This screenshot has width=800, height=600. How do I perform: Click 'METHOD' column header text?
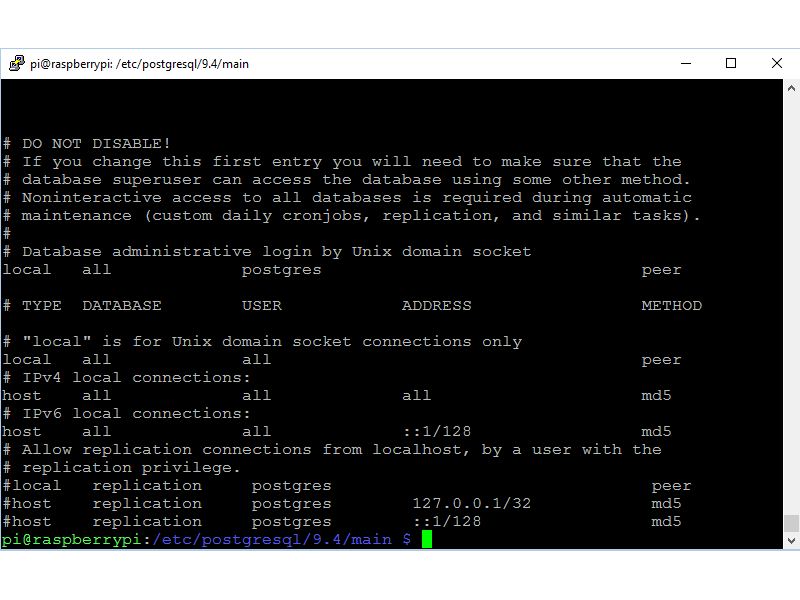(x=671, y=306)
